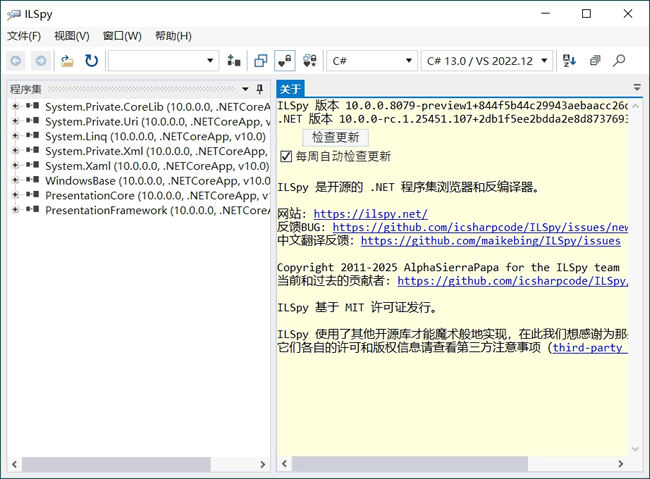
Task: Click the System.Xaml assembly icon
Action: pyautogui.click(x=33, y=165)
